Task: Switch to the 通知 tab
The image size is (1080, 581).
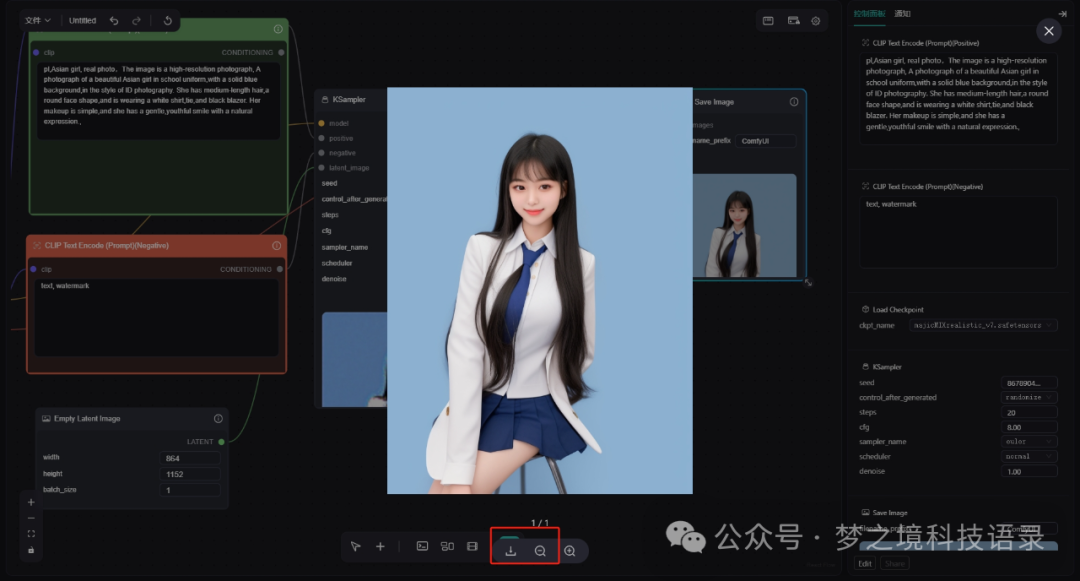Action: [903, 13]
